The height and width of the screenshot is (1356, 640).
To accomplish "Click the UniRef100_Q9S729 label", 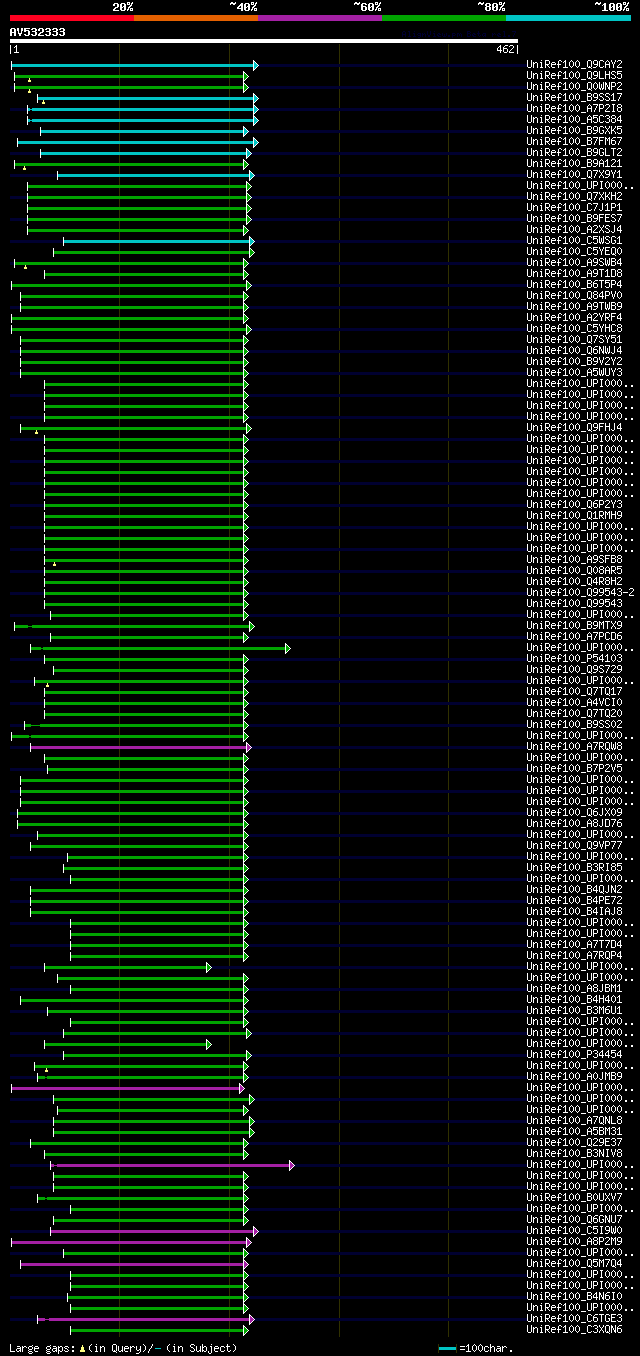I will [x=574, y=670].
